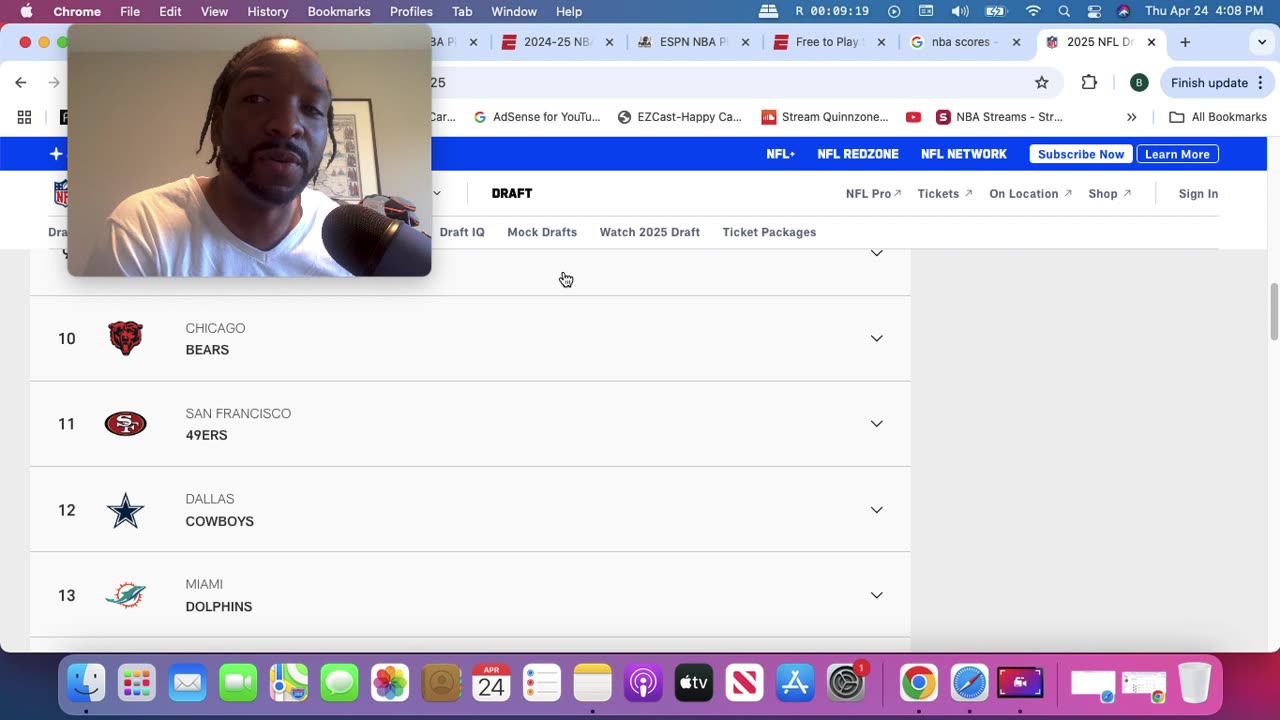The width and height of the screenshot is (1280, 720).
Task: Switch to the Free to Play tab
Action: pos(828,42)
